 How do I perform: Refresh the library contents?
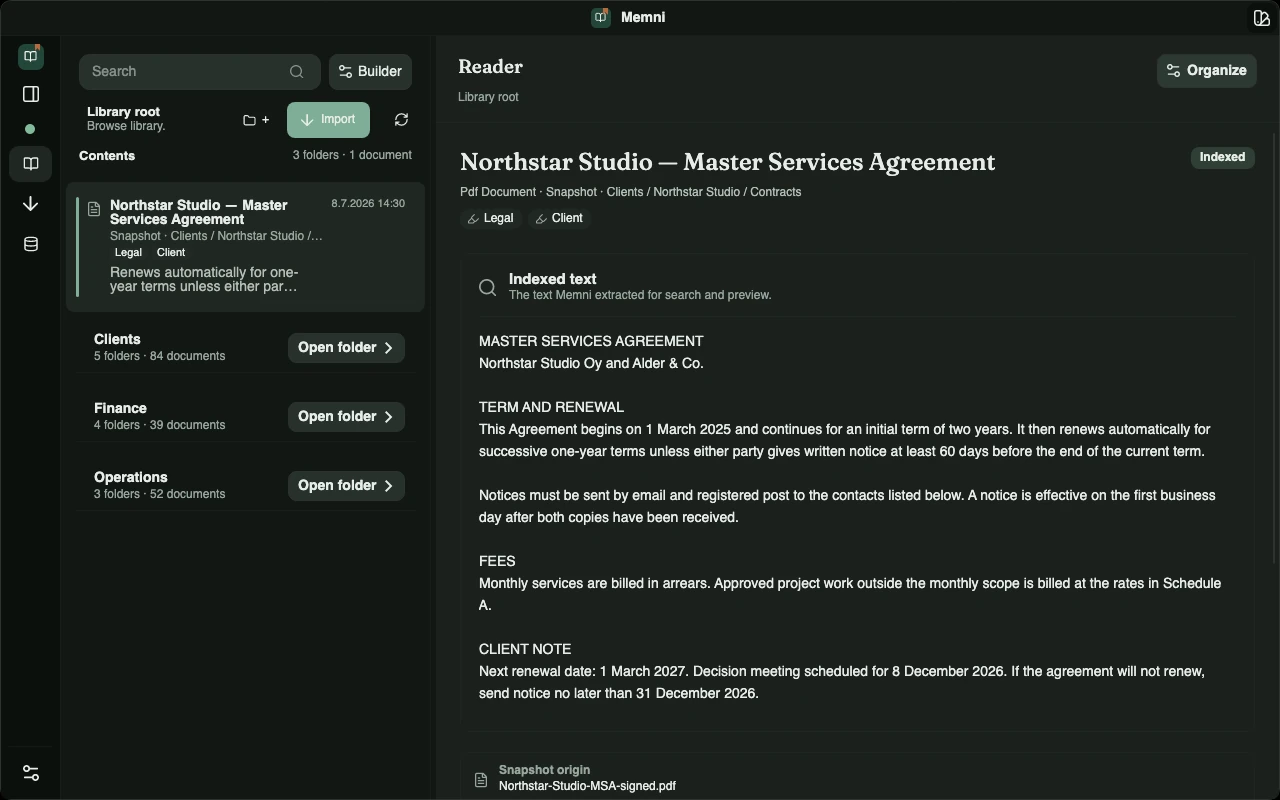(401, 120)
